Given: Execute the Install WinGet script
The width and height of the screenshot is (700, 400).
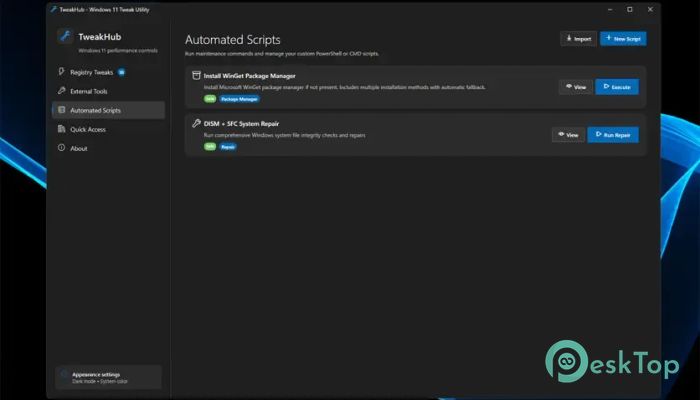Looking at the screenshot, I should click(x=617, y=87).
